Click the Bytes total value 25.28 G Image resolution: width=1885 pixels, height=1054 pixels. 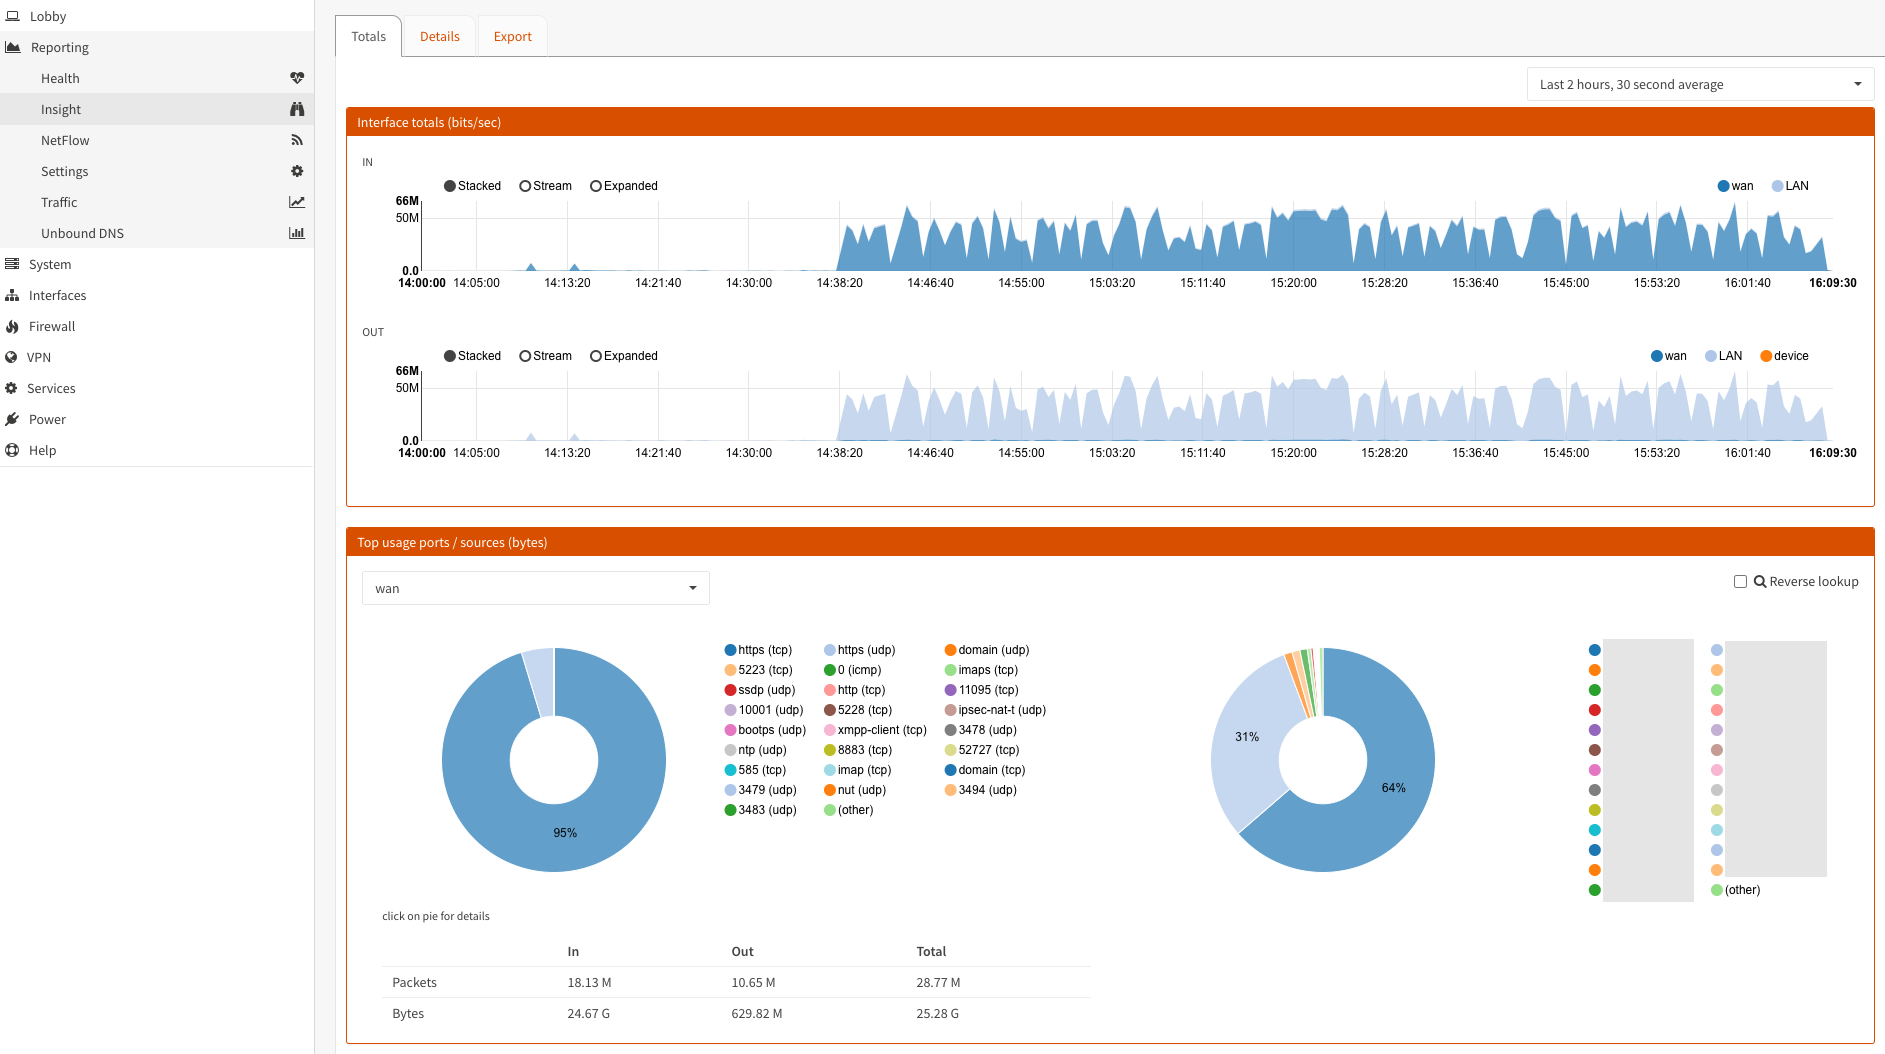[x=937, y=1013]
